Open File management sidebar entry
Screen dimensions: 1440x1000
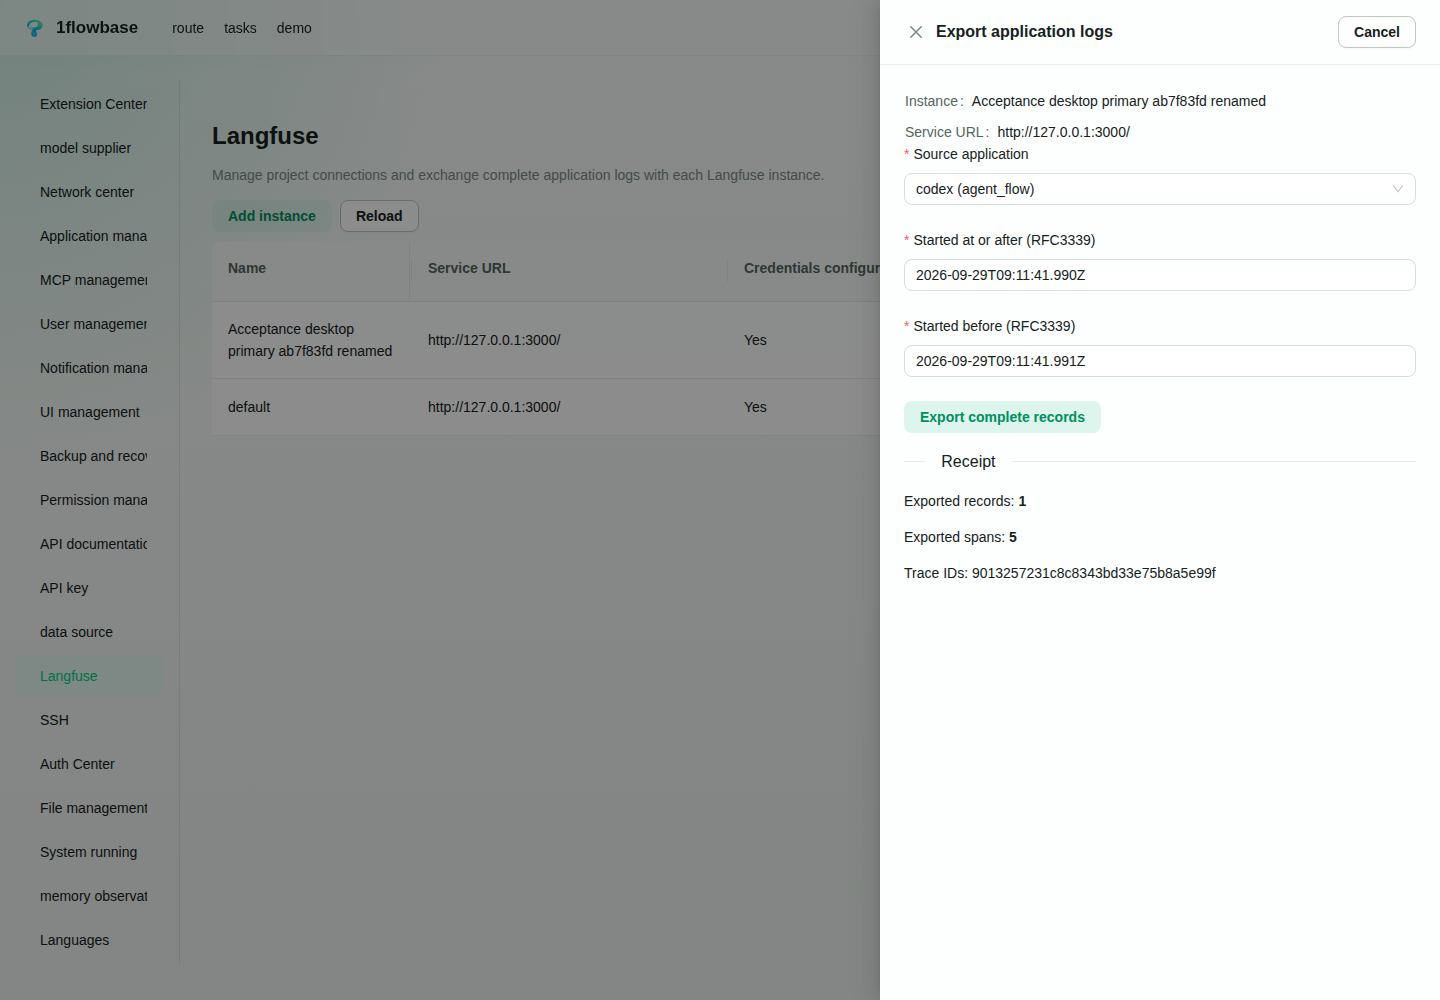coord(90,808)
